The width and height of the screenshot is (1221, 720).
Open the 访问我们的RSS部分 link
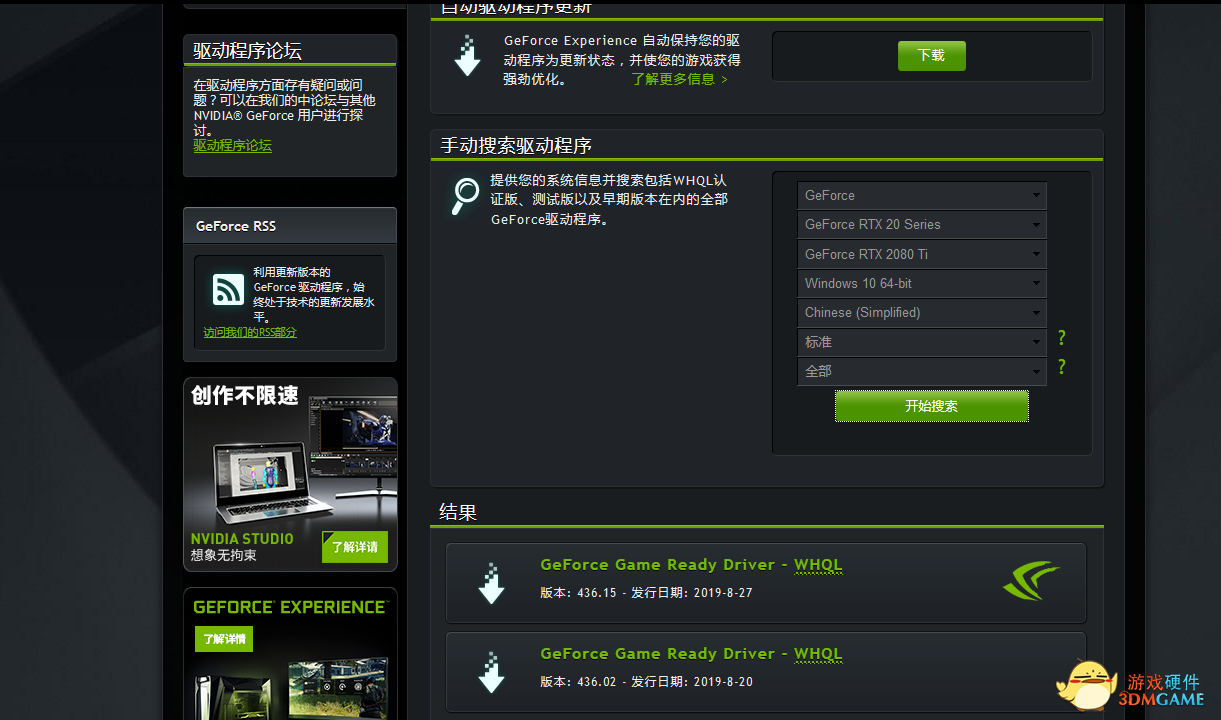(x=250, y=332)
